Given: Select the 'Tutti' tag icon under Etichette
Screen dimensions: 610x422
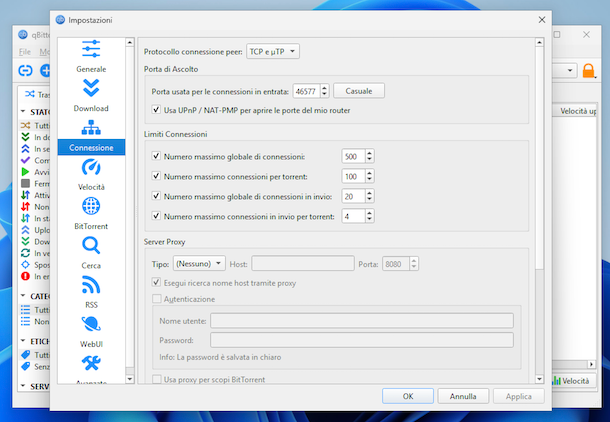Looking at the screenshot, I should (x=25, y=355).
